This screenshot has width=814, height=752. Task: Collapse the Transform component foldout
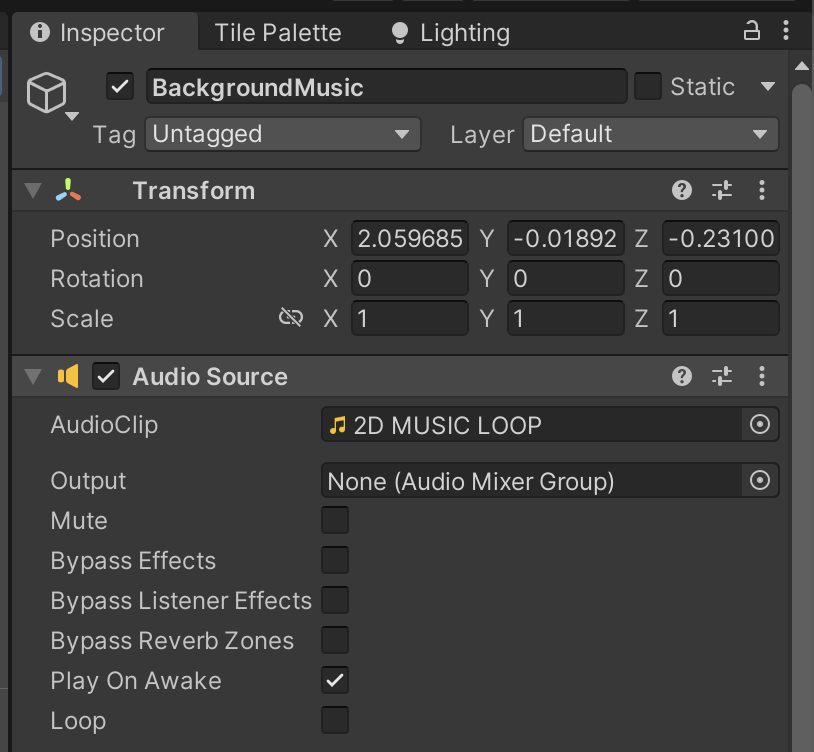pyautogui.click(x=34, y=190)
